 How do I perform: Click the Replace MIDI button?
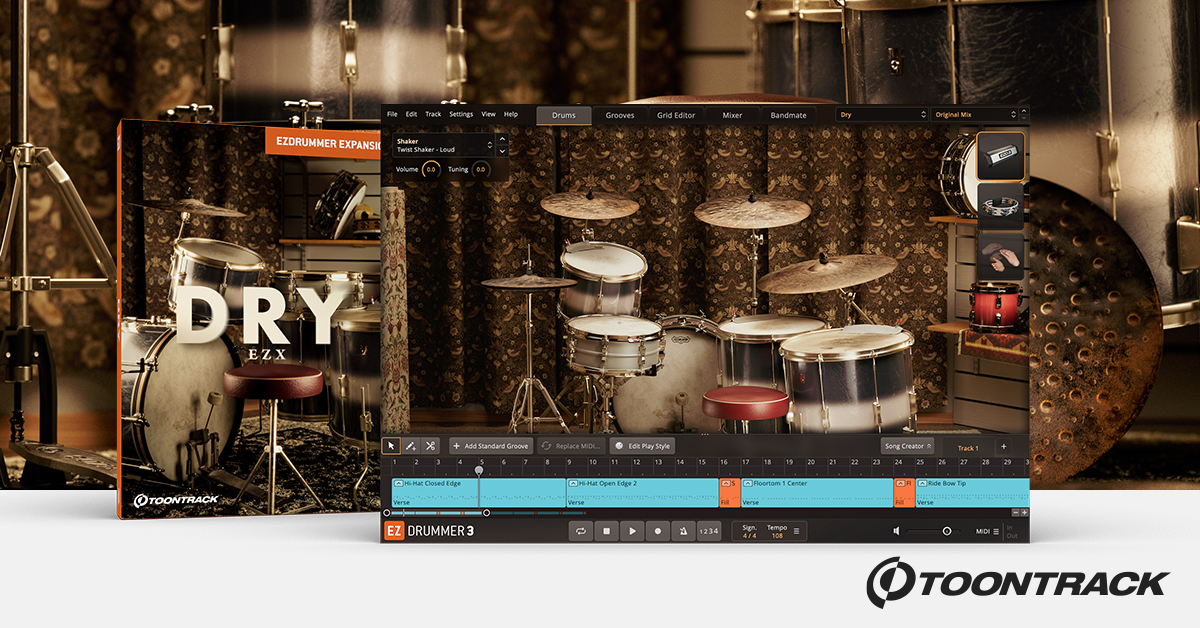coord(573,446)
